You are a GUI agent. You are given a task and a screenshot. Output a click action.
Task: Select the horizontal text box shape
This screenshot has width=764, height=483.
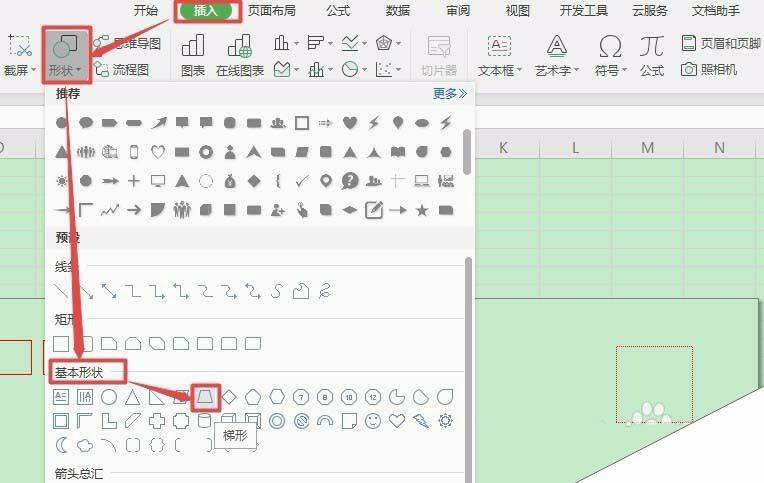point(61,397)
